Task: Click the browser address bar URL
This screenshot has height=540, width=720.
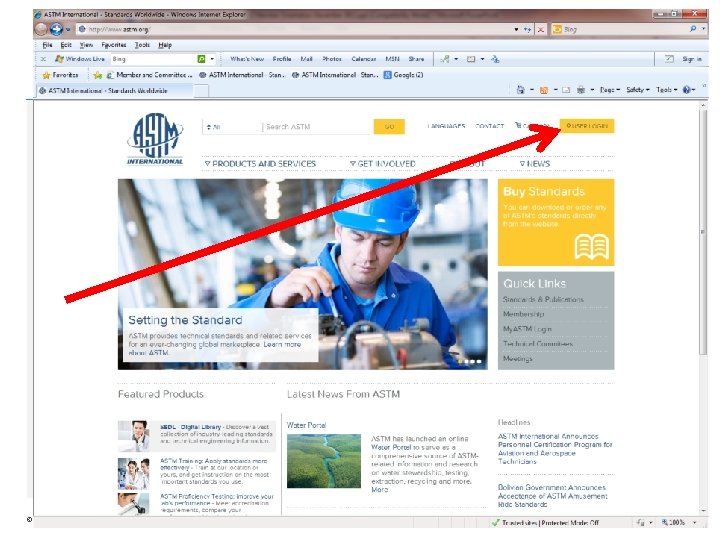Action: coord(118,29)
